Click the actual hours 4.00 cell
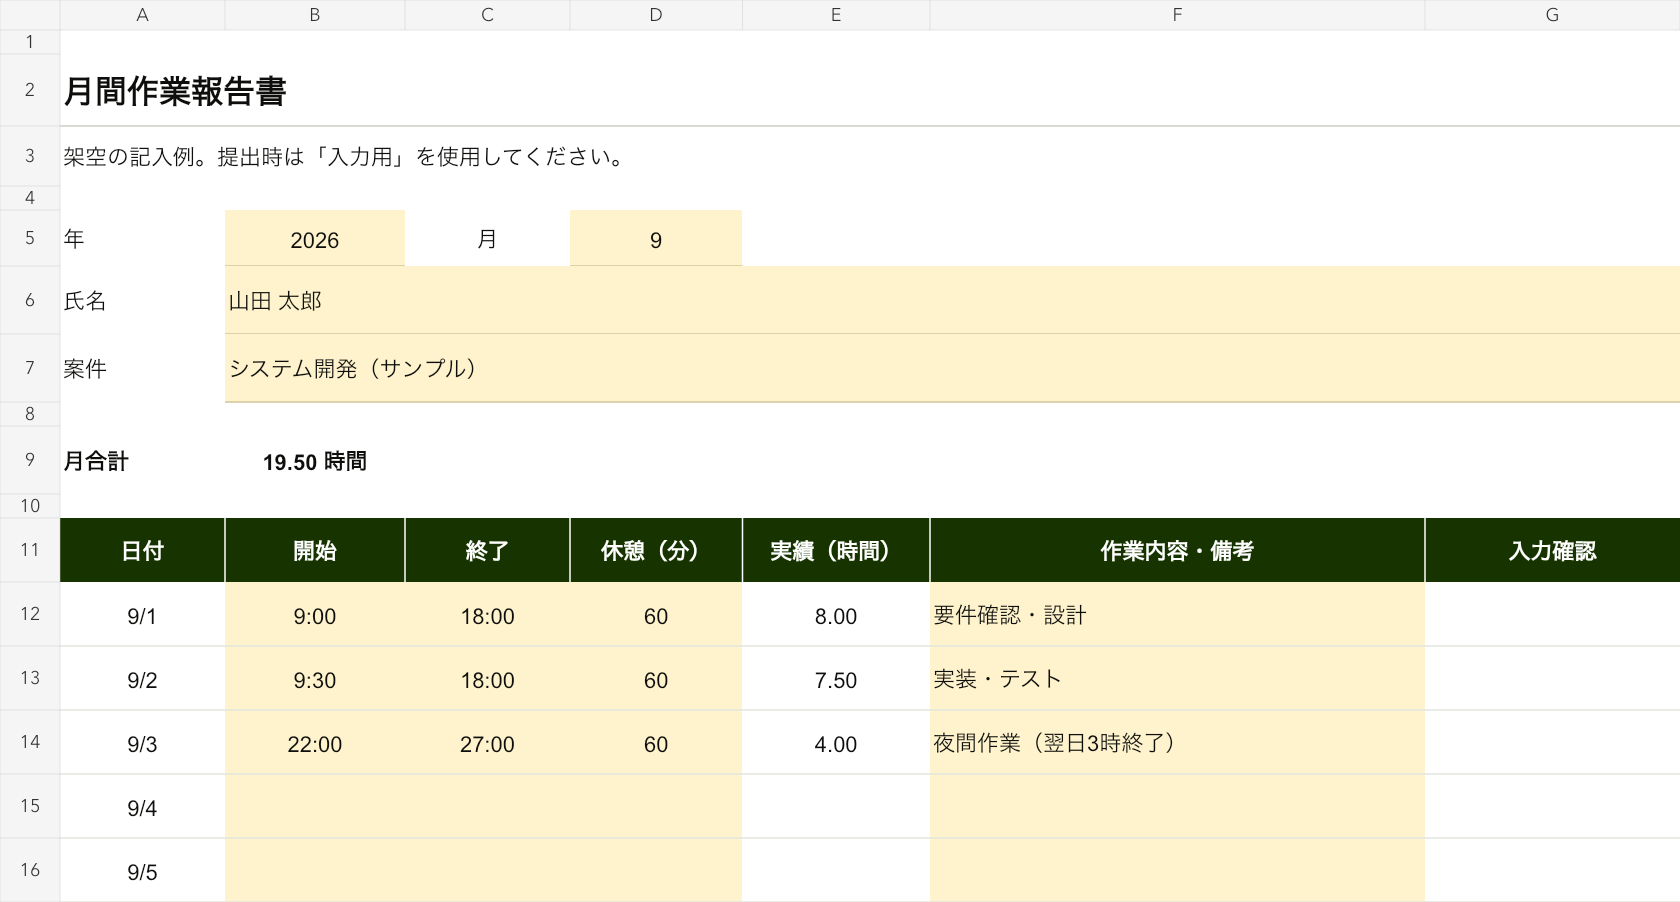The height and width of the screenshot is (902, 1680). tap(836, 743)
